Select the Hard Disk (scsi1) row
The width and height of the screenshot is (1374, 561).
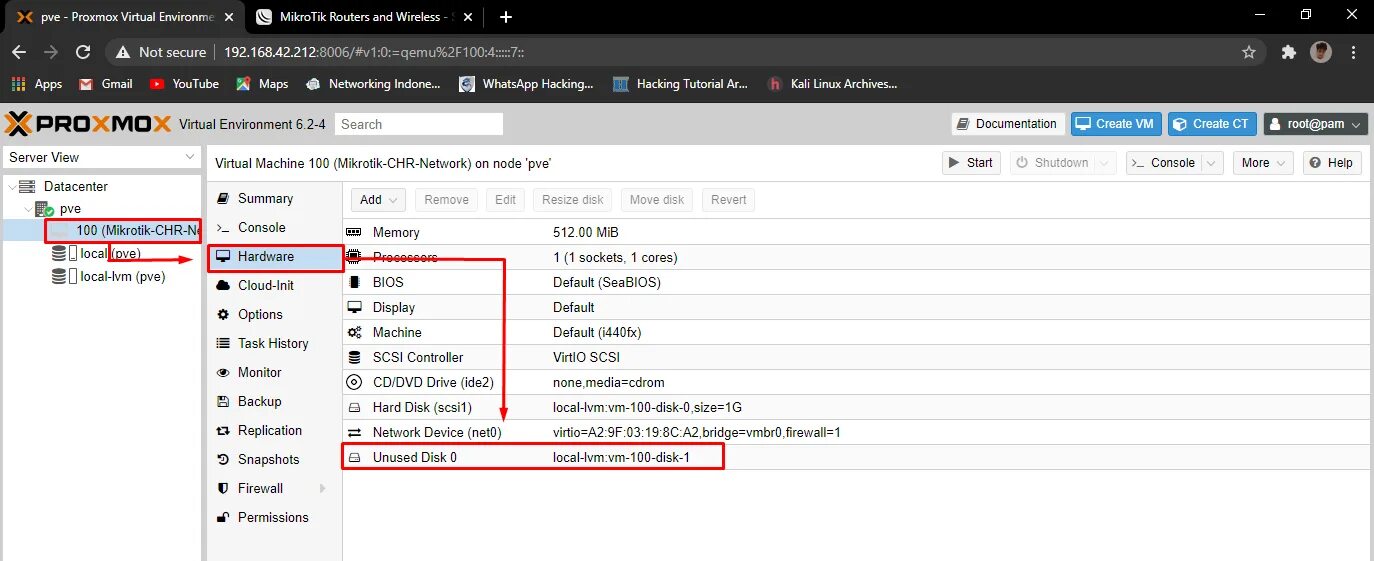pyautogui.click(x=855, y=408)
